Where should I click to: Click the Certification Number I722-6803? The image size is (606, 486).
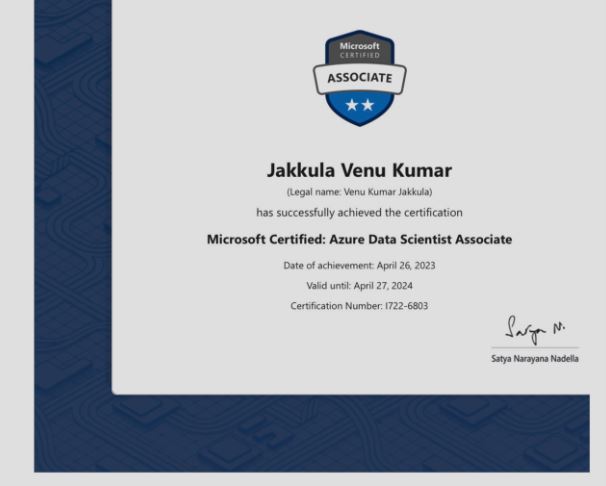(359, 306)
